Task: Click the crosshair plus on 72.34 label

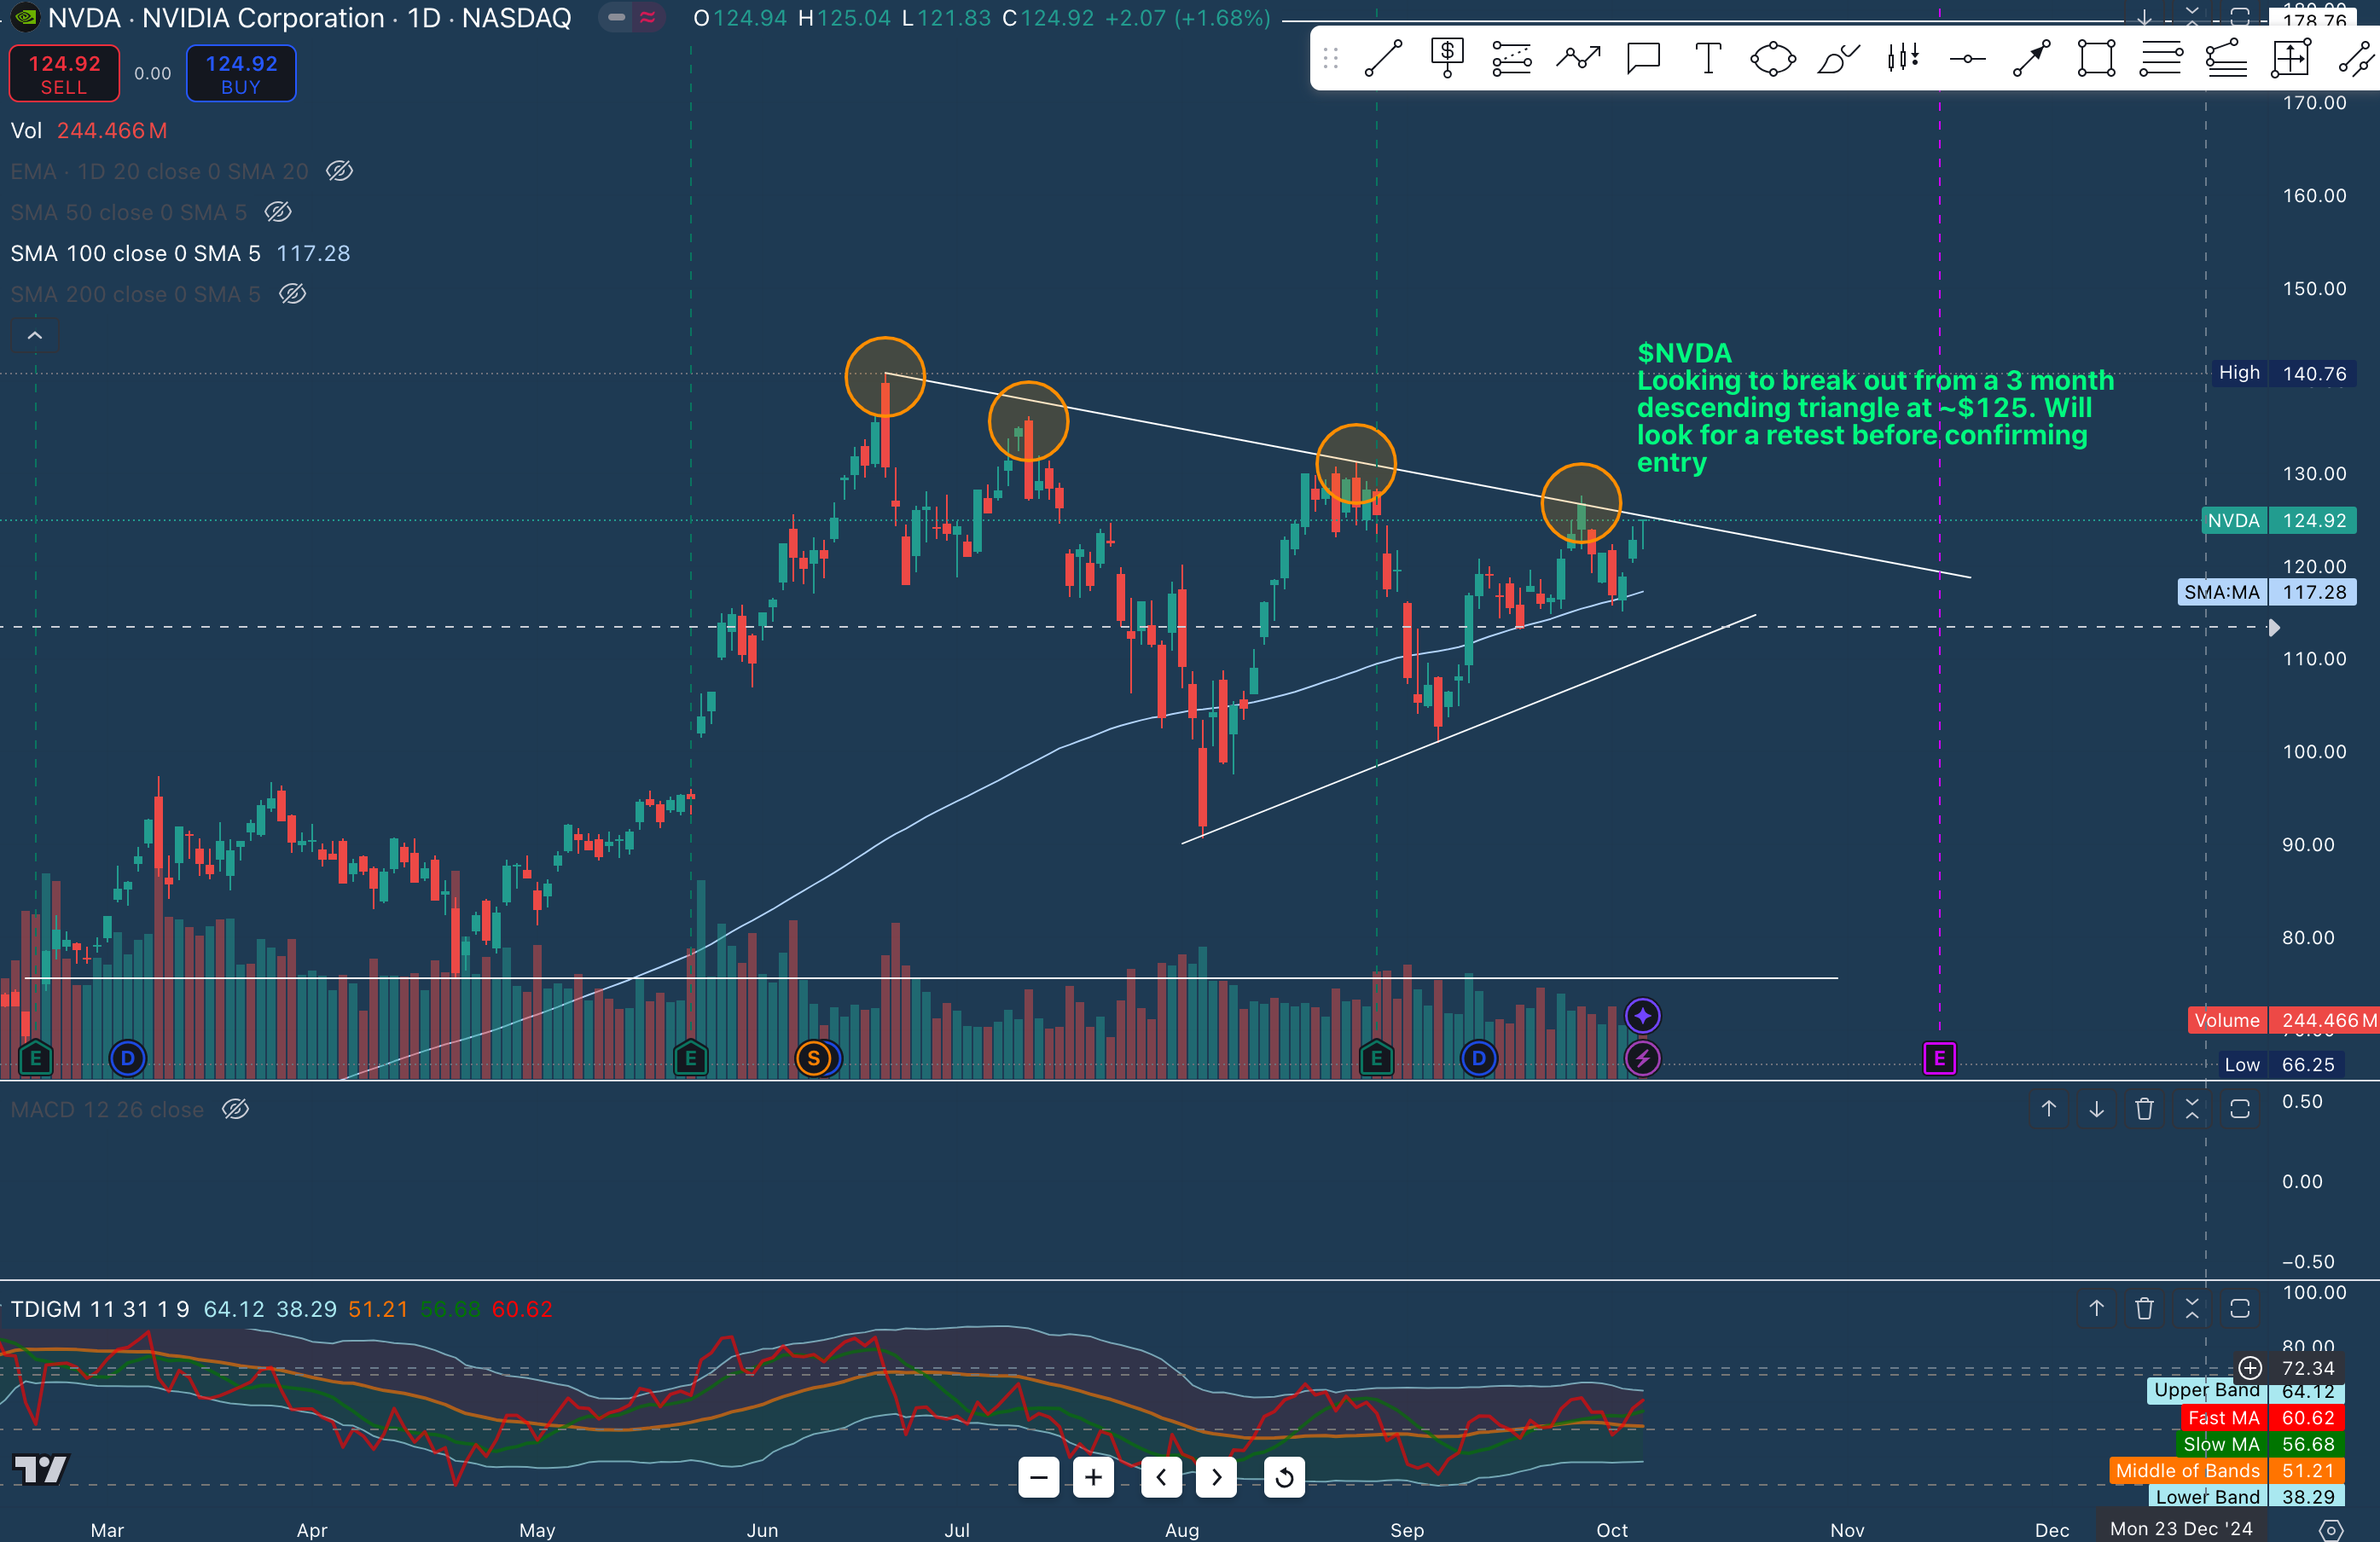Action: [2250, 1367]
